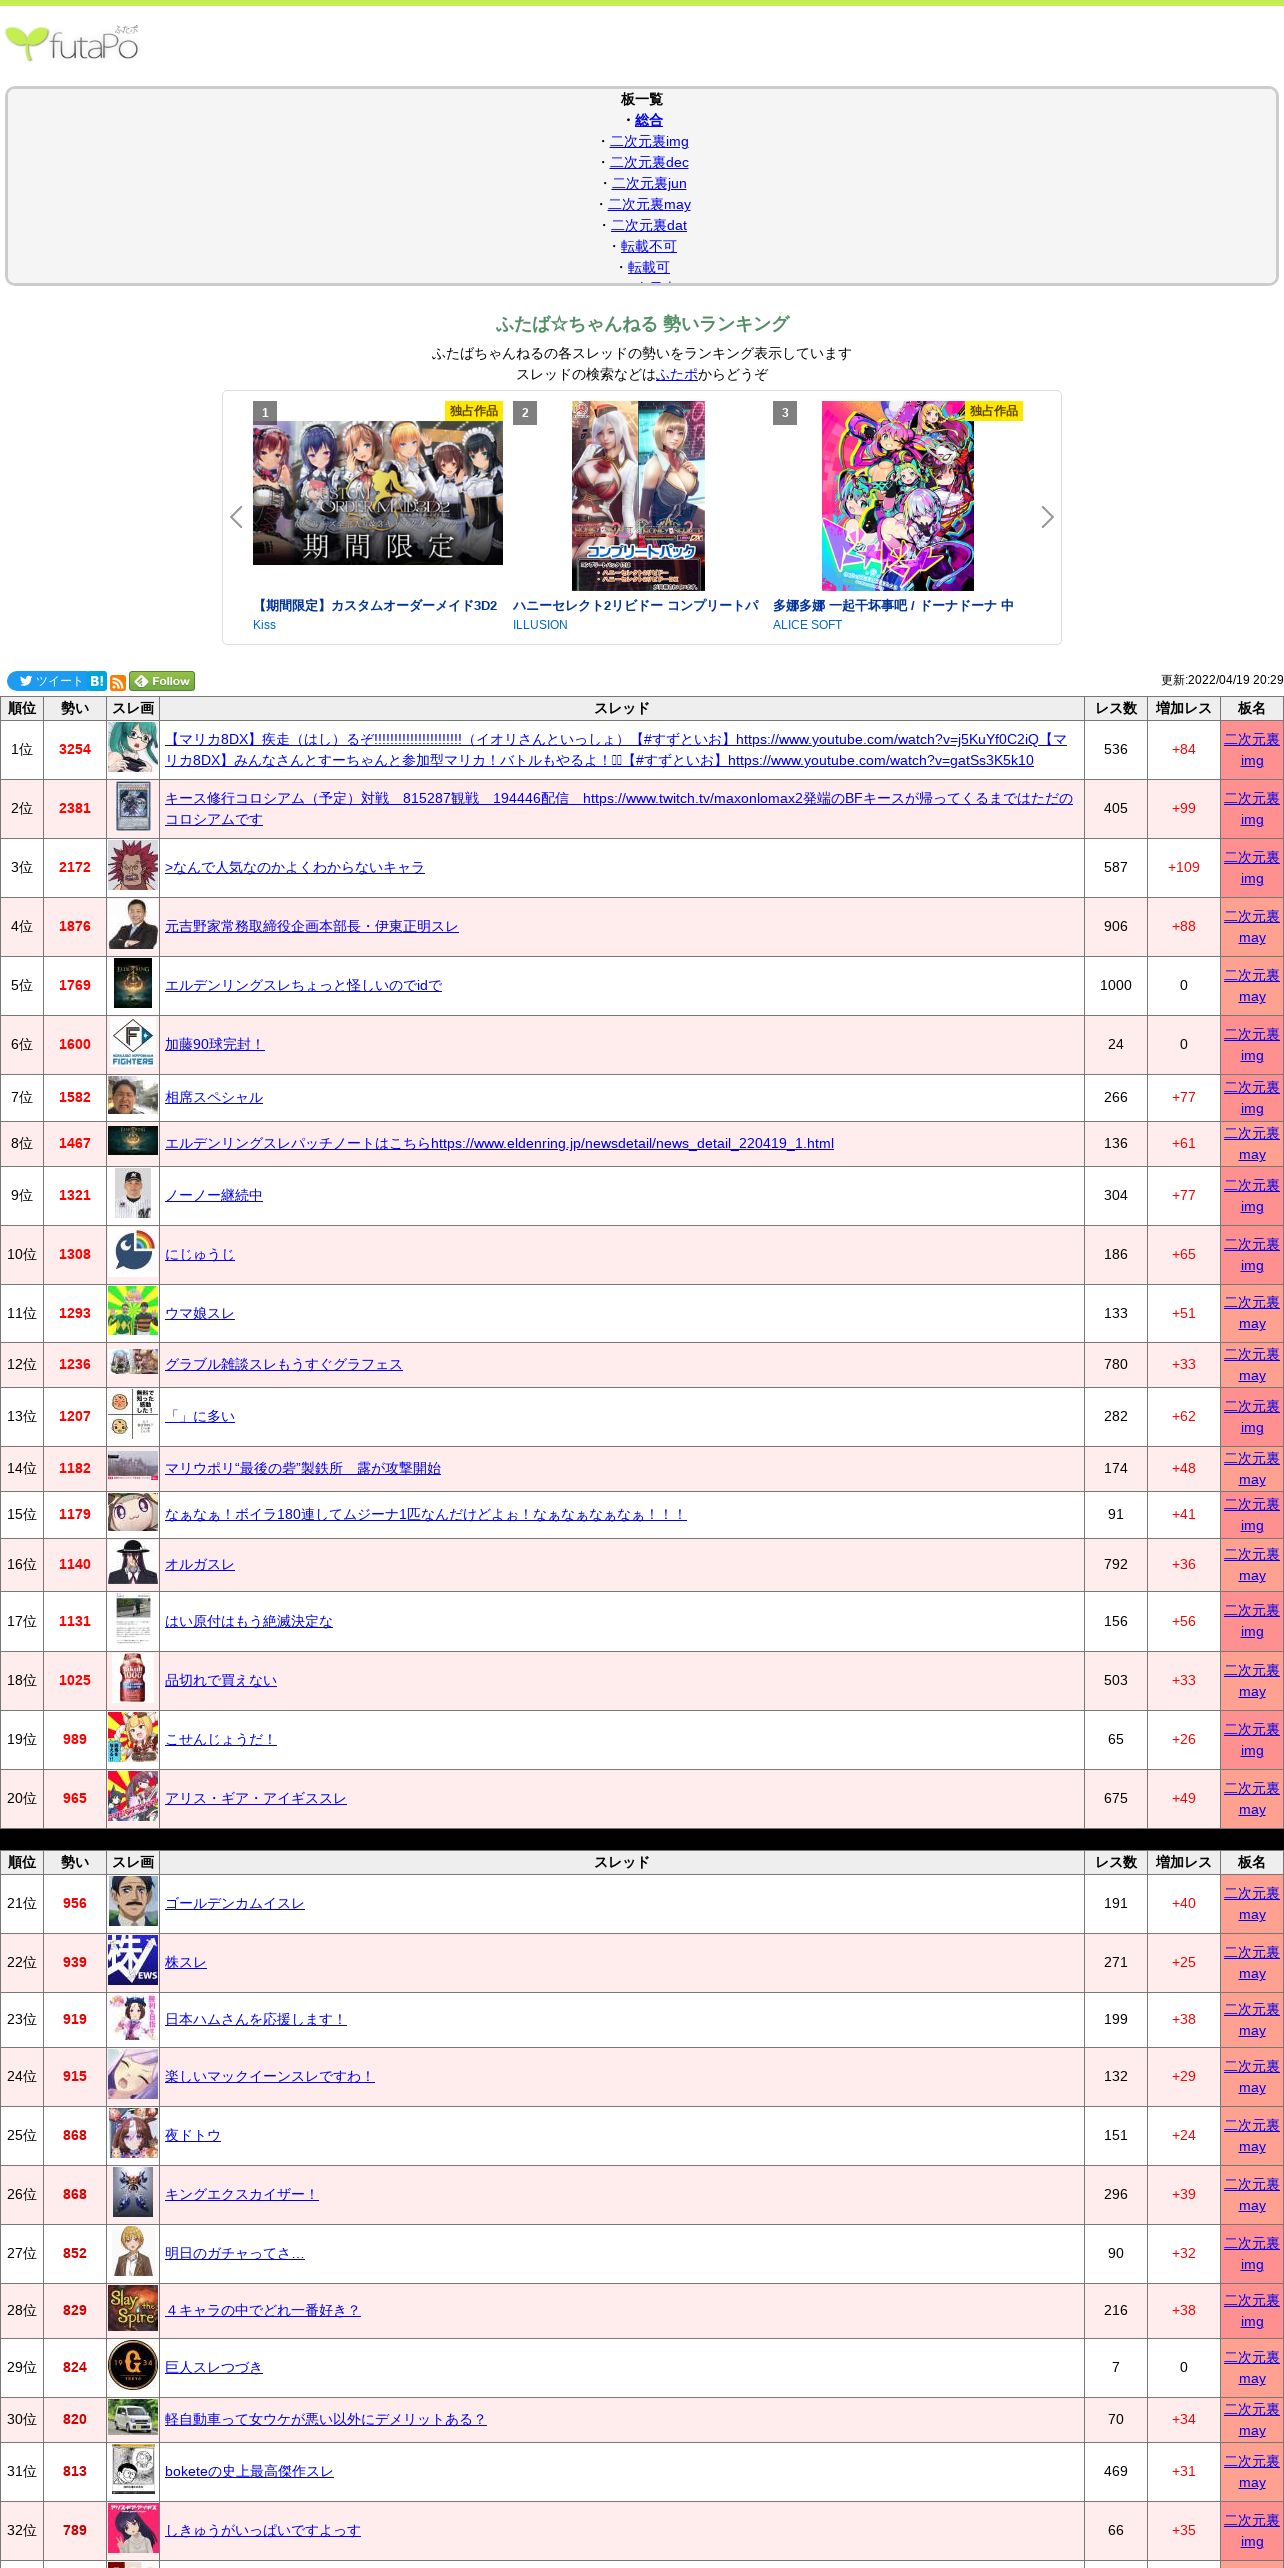The height and width of the screenshot is (2568, 1284).
Task: Follow the ふたポ search link
Action: (x=677, y=374)
